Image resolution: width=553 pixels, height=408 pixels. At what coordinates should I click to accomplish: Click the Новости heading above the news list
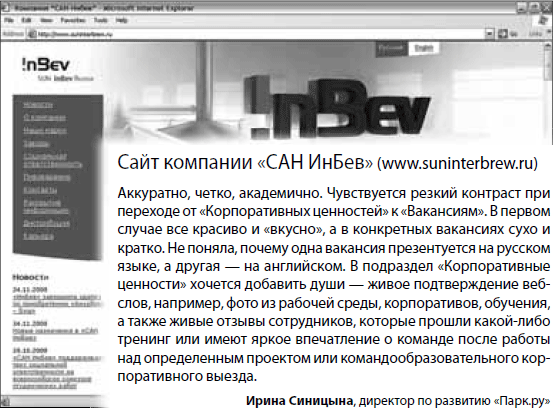pyautogui.click(x=30, y=277)
